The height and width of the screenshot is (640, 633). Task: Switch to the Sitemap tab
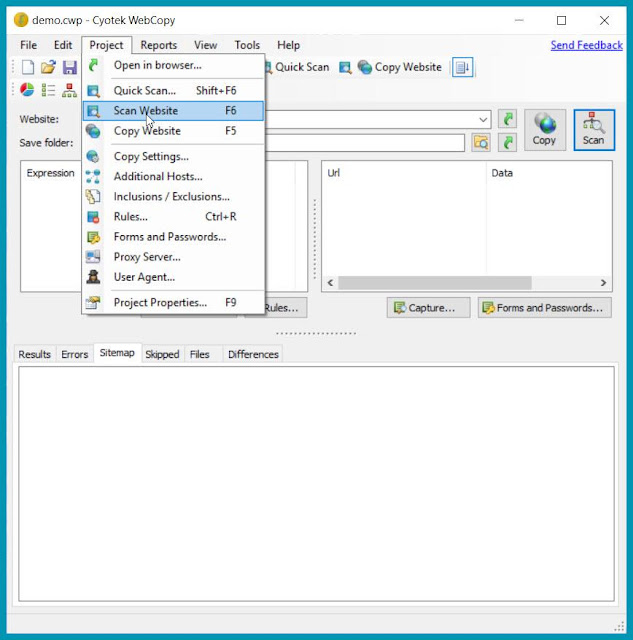click(x=117, y=353)
